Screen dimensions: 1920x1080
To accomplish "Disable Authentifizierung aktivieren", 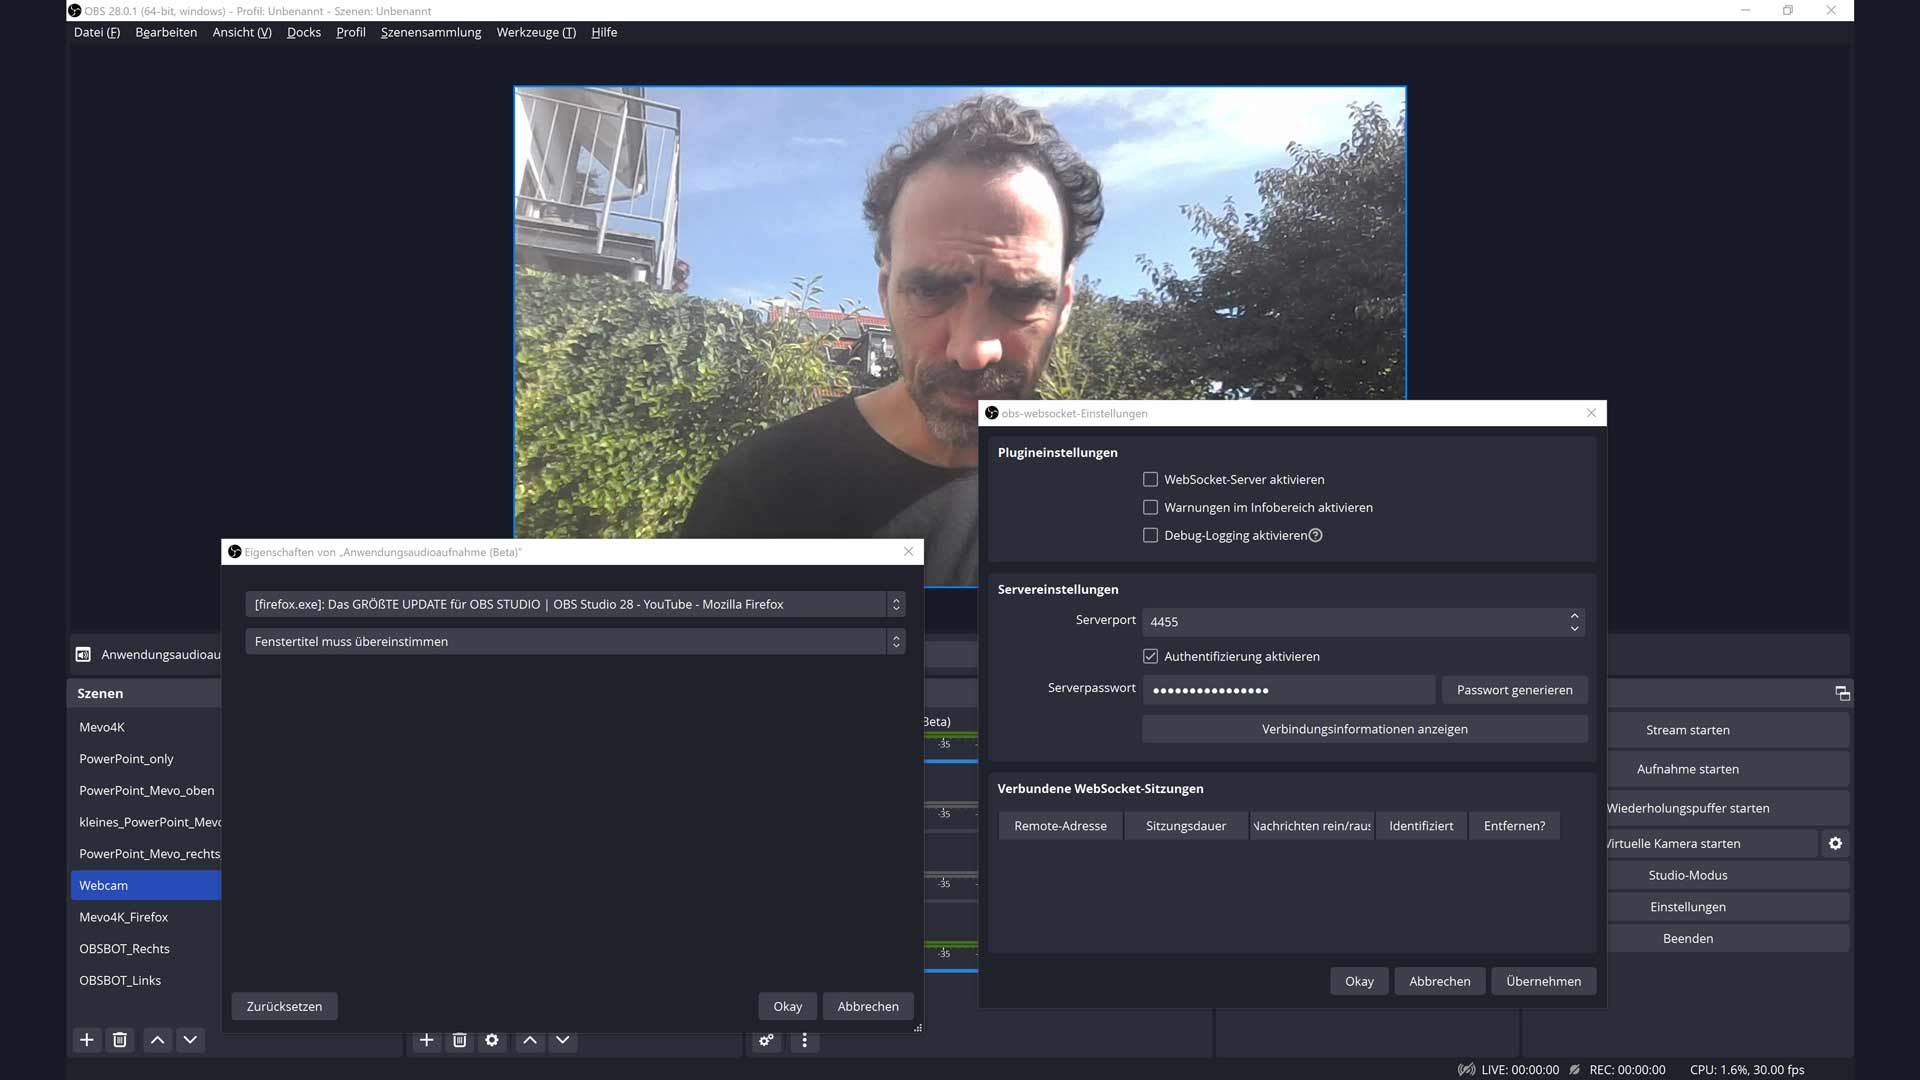I will pyautogui.click(x=1151, y=656).
